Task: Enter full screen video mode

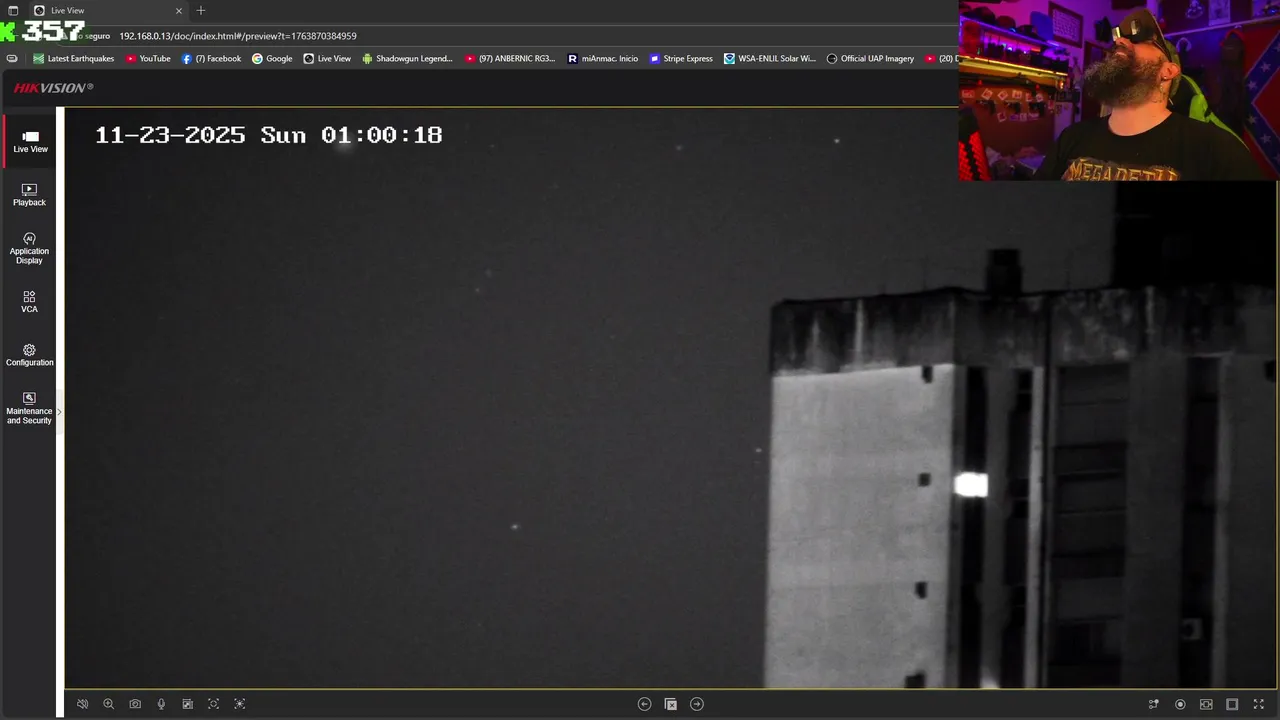Action: coord(1258,704)
